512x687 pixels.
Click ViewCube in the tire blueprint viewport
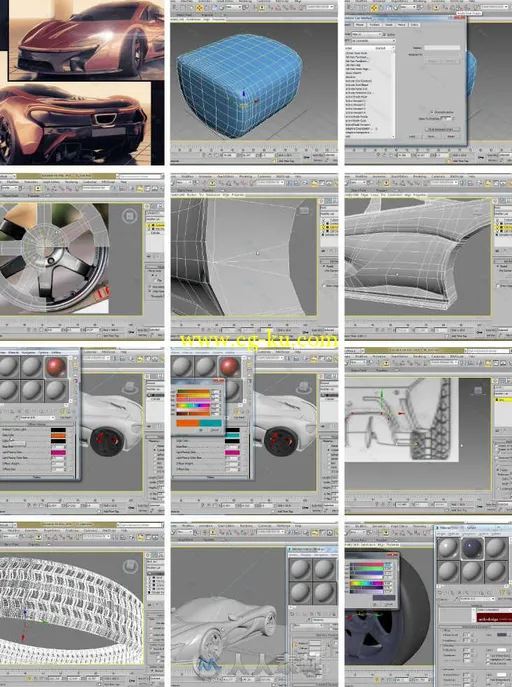click(x=478, y=390)
